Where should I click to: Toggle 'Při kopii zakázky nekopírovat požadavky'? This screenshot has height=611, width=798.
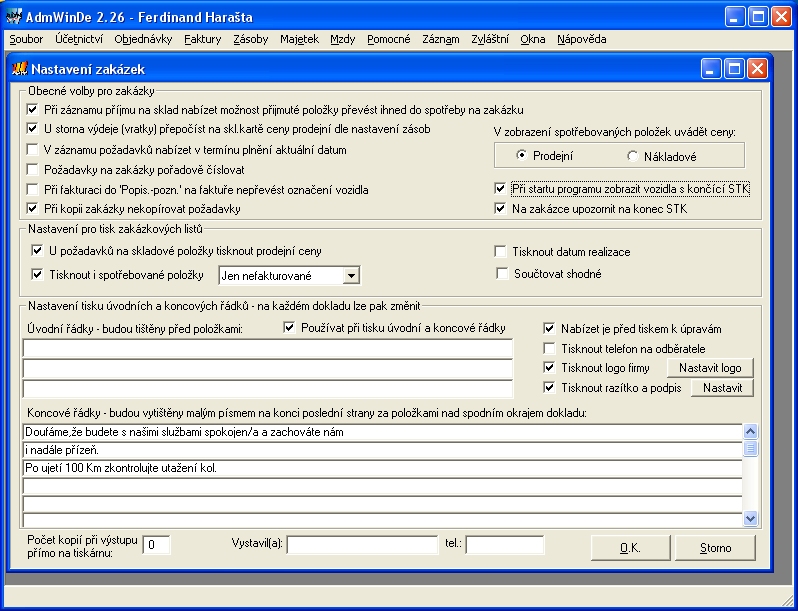click(x=33, y=209)
